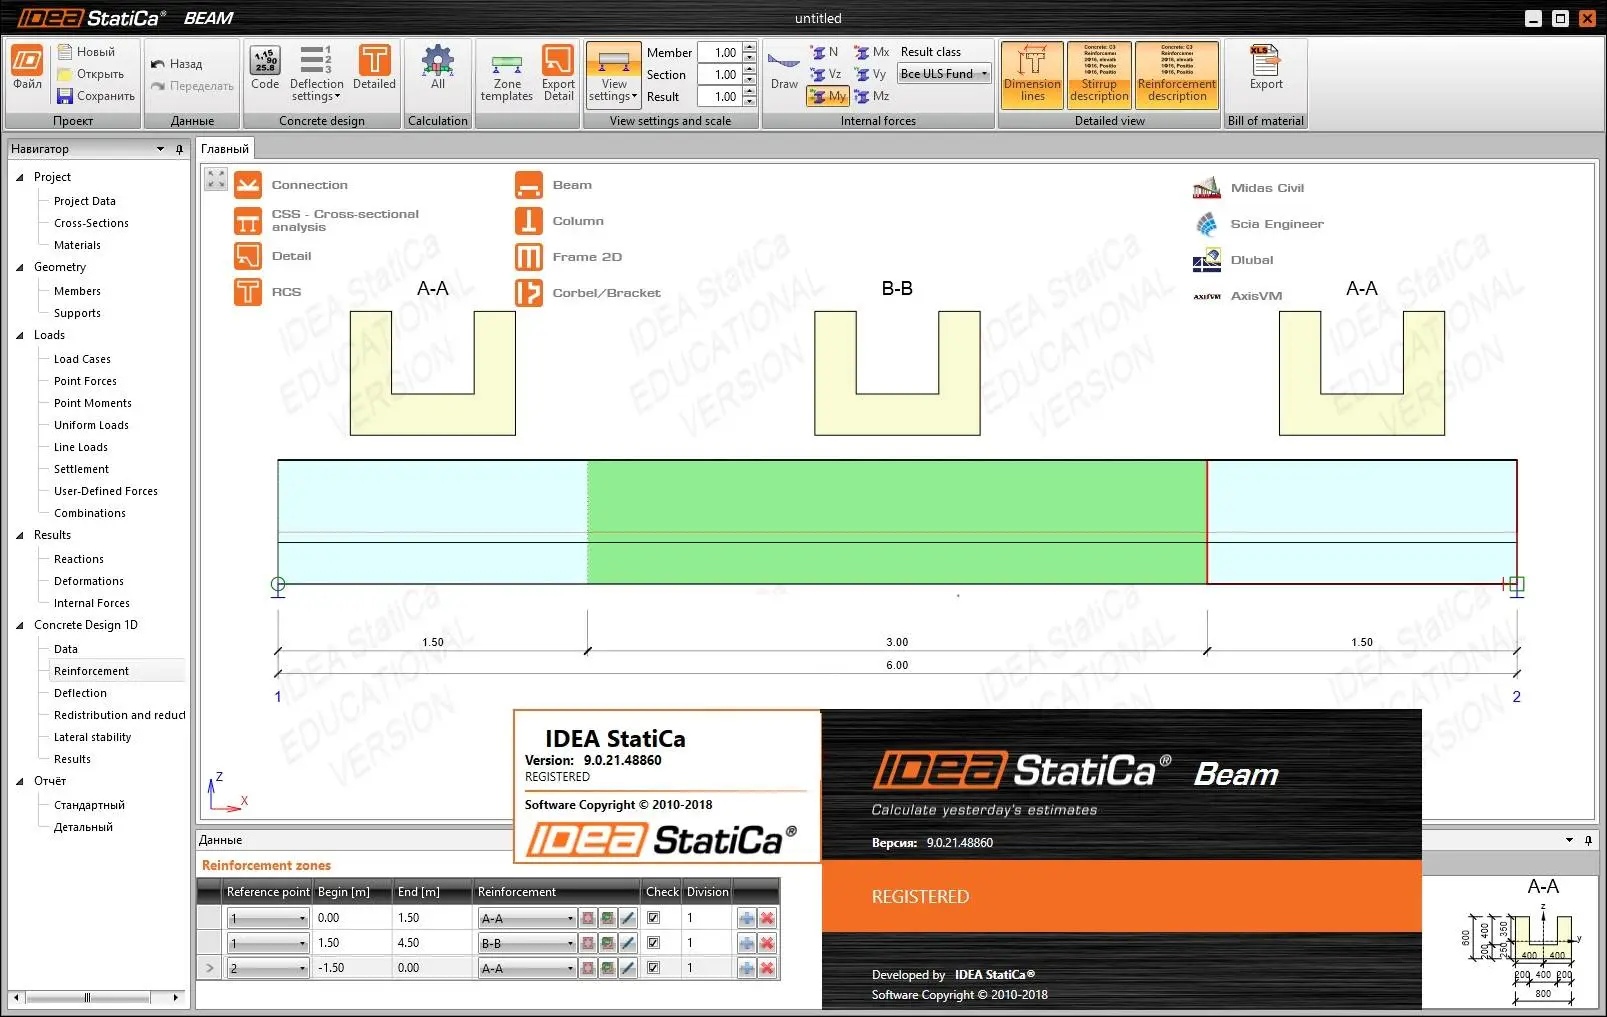Open Reinforcement dropdown showing B-B
Viewport: 1607px width, 1017px height.
[527, 943]
